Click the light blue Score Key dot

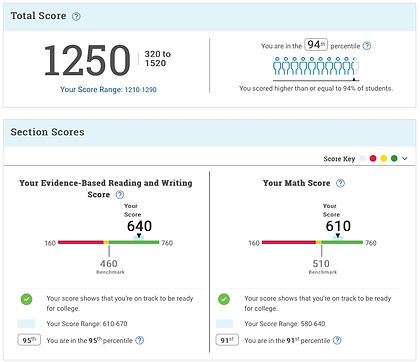point(363,158)
